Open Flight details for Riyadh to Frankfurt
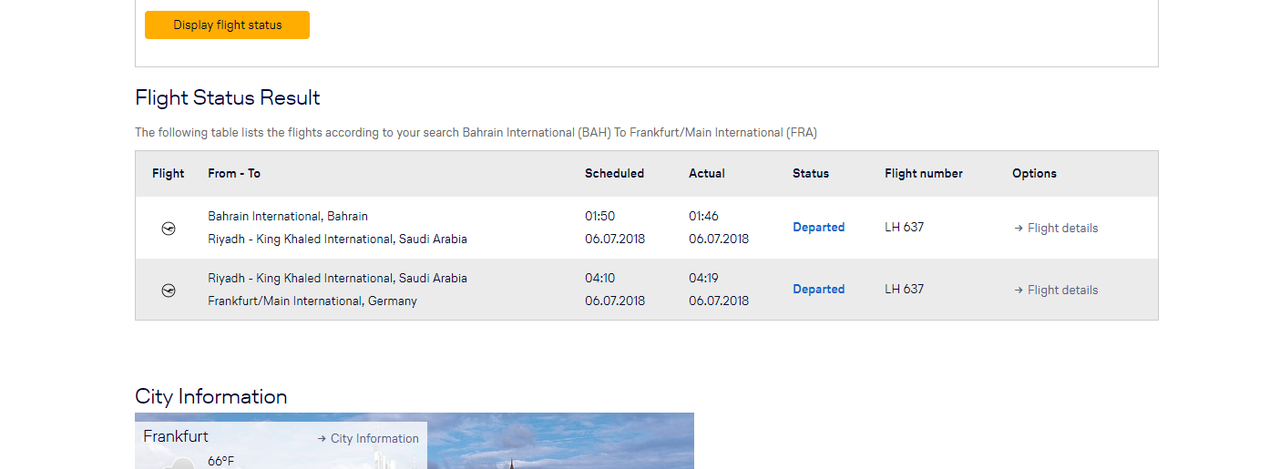The width and height of the screenshot is (1280, 469). pos(1056,290)
